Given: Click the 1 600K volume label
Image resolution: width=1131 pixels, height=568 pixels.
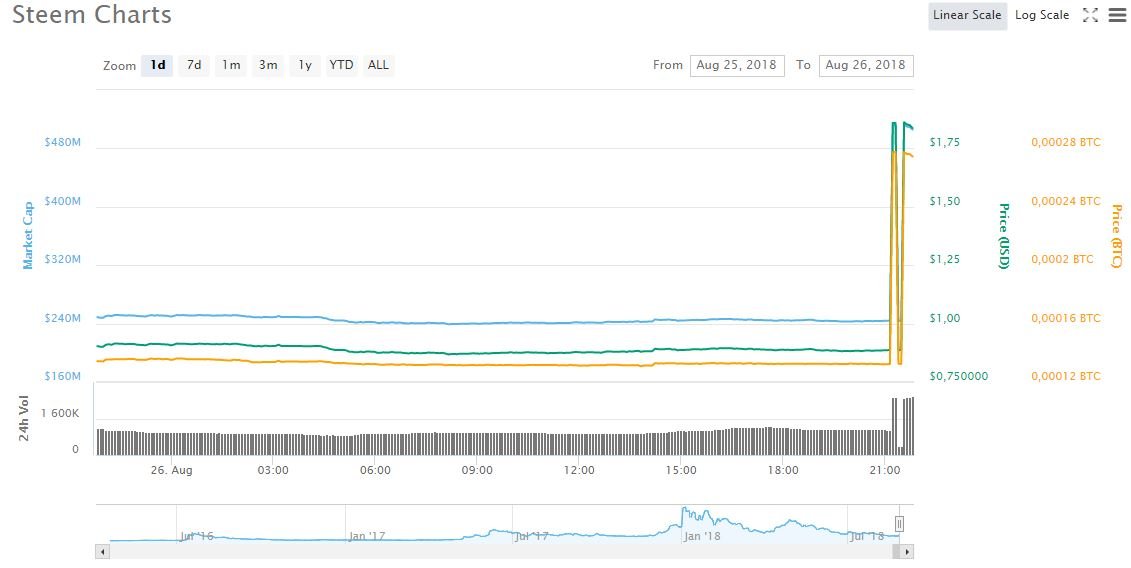Looking at the screenshot, I should point(60,413).
